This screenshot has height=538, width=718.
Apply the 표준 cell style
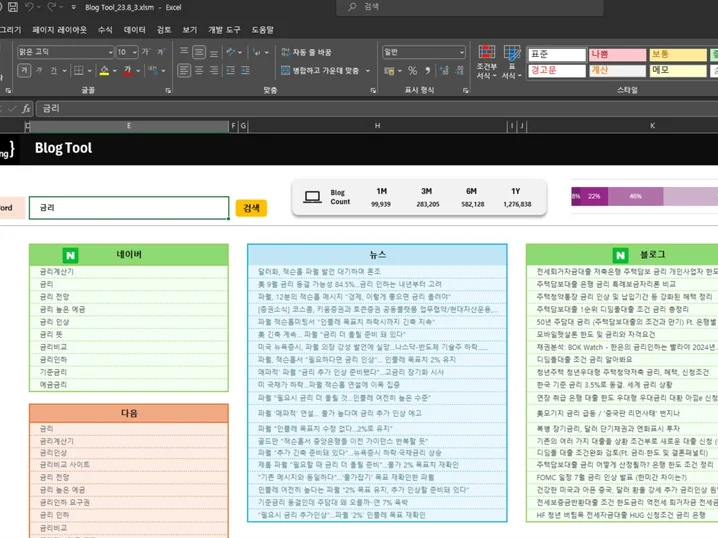tap(557, 54)
